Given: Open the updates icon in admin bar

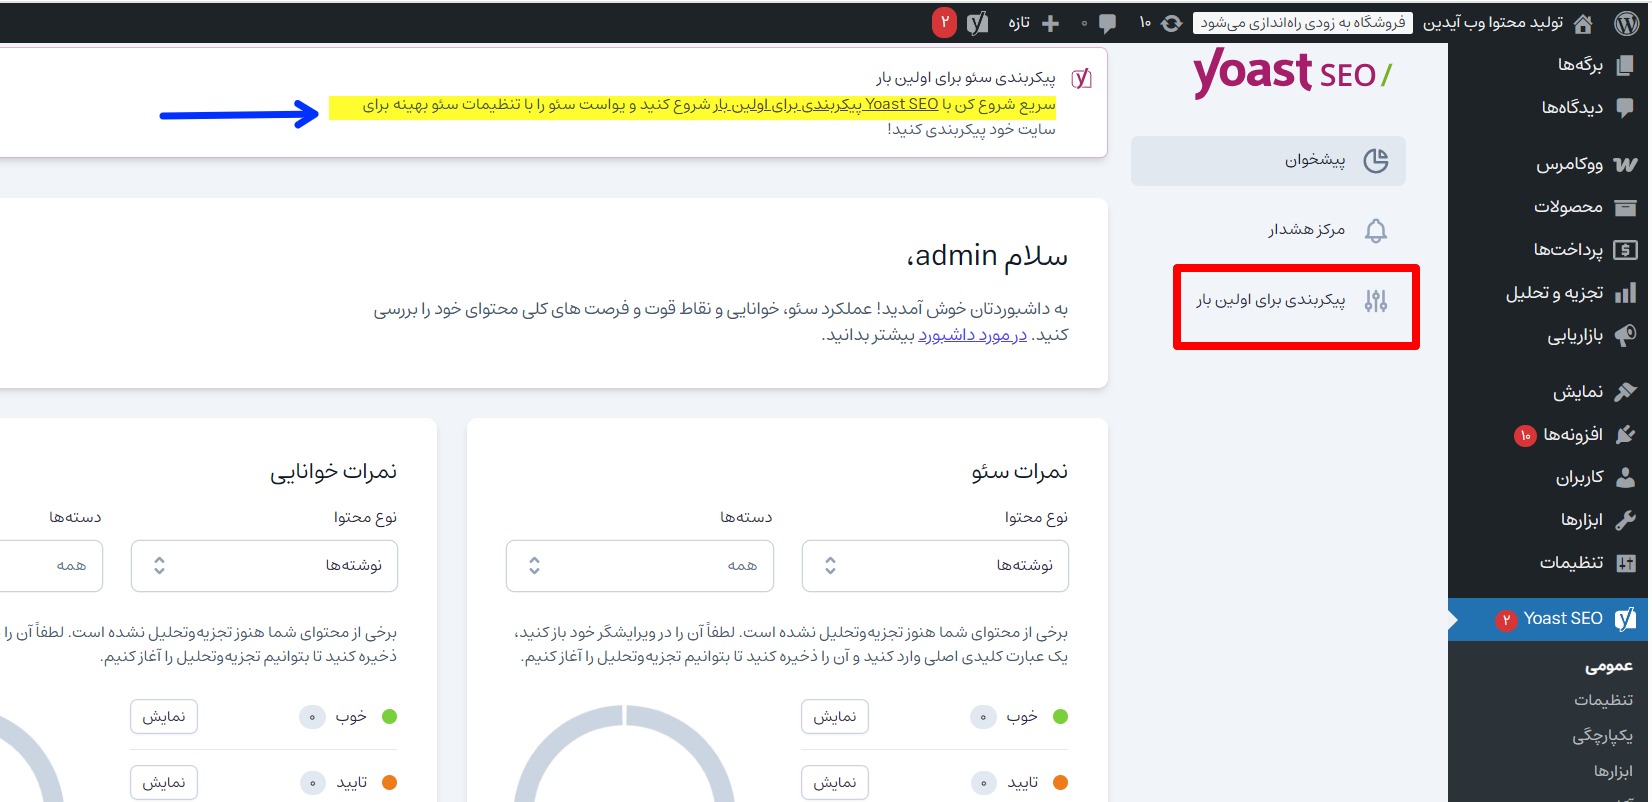Looking at the screenshot, I should click(x=1171, y=23).
